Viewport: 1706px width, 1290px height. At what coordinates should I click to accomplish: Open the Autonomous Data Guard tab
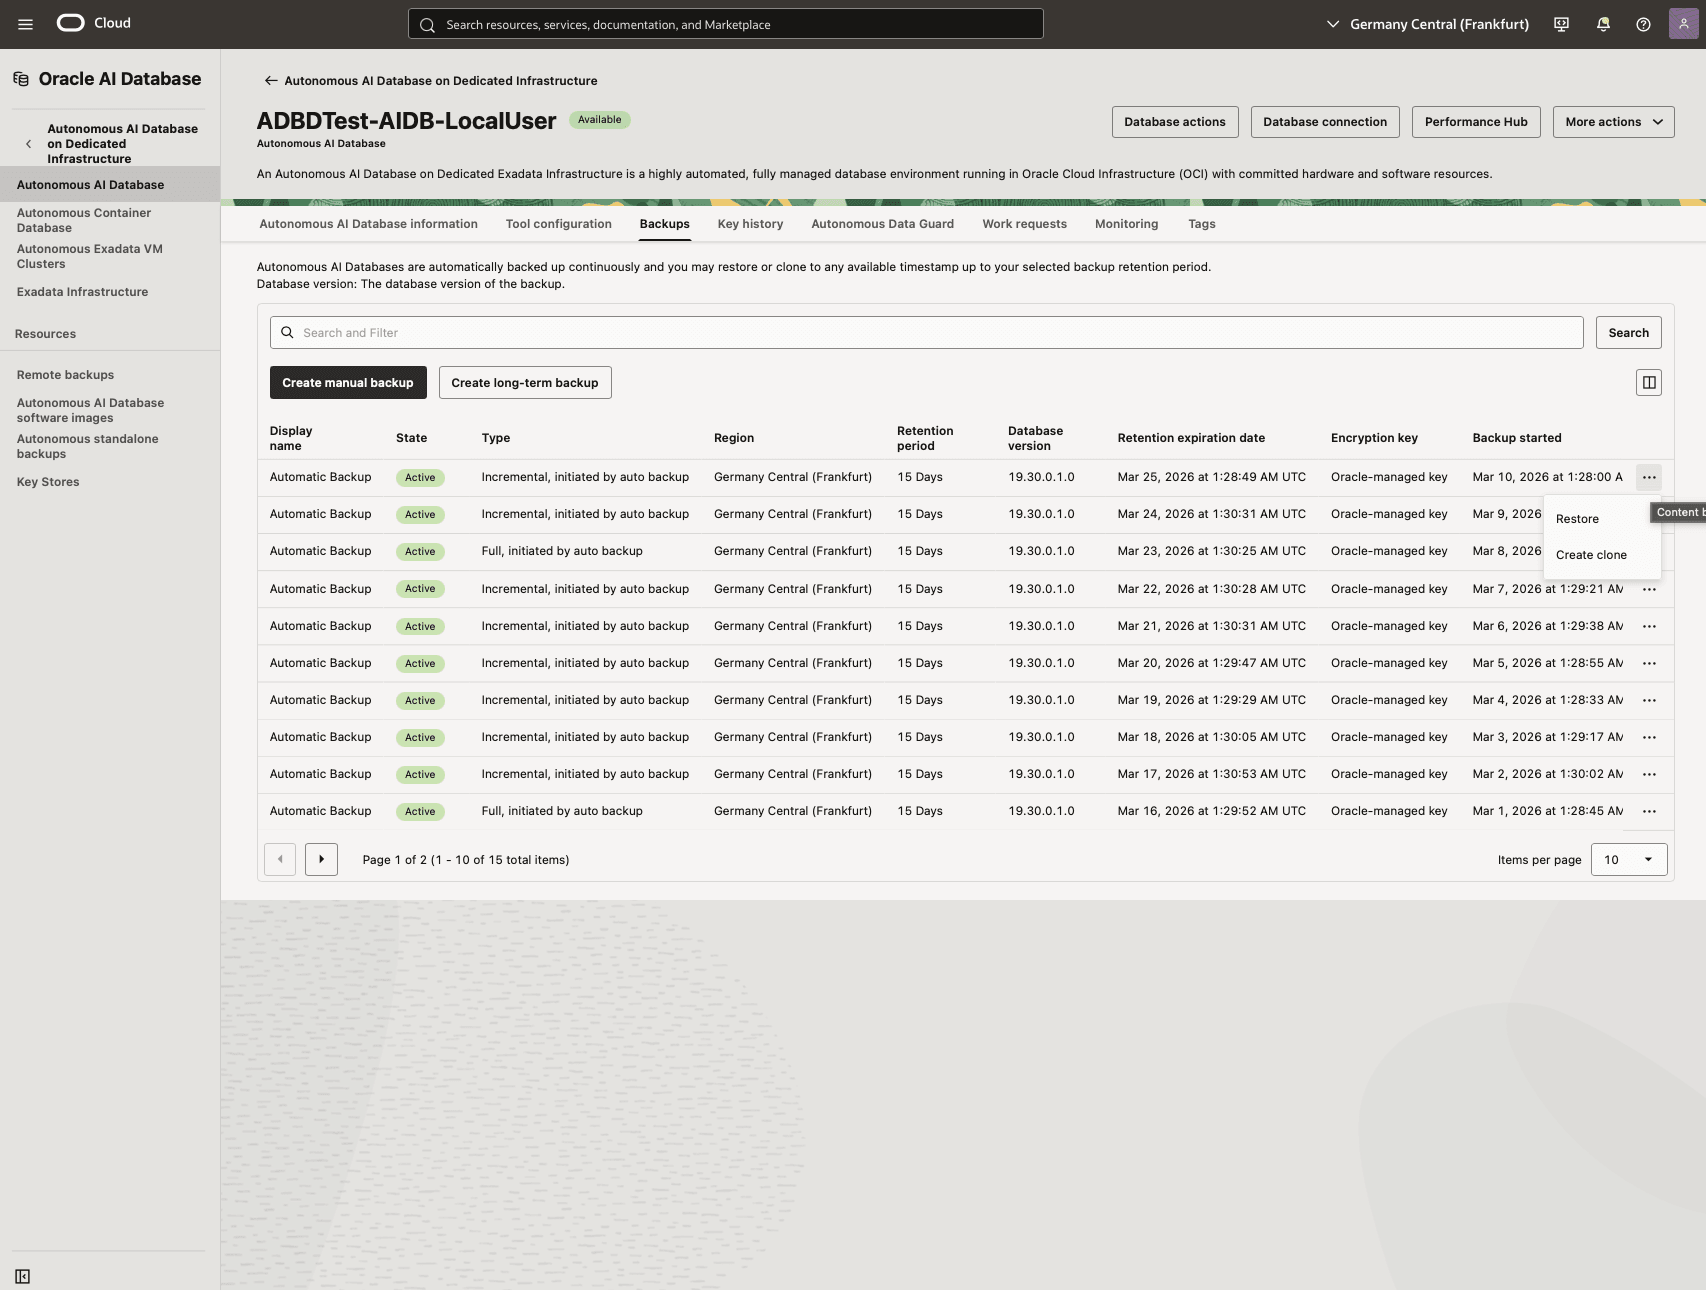[882, 224]
